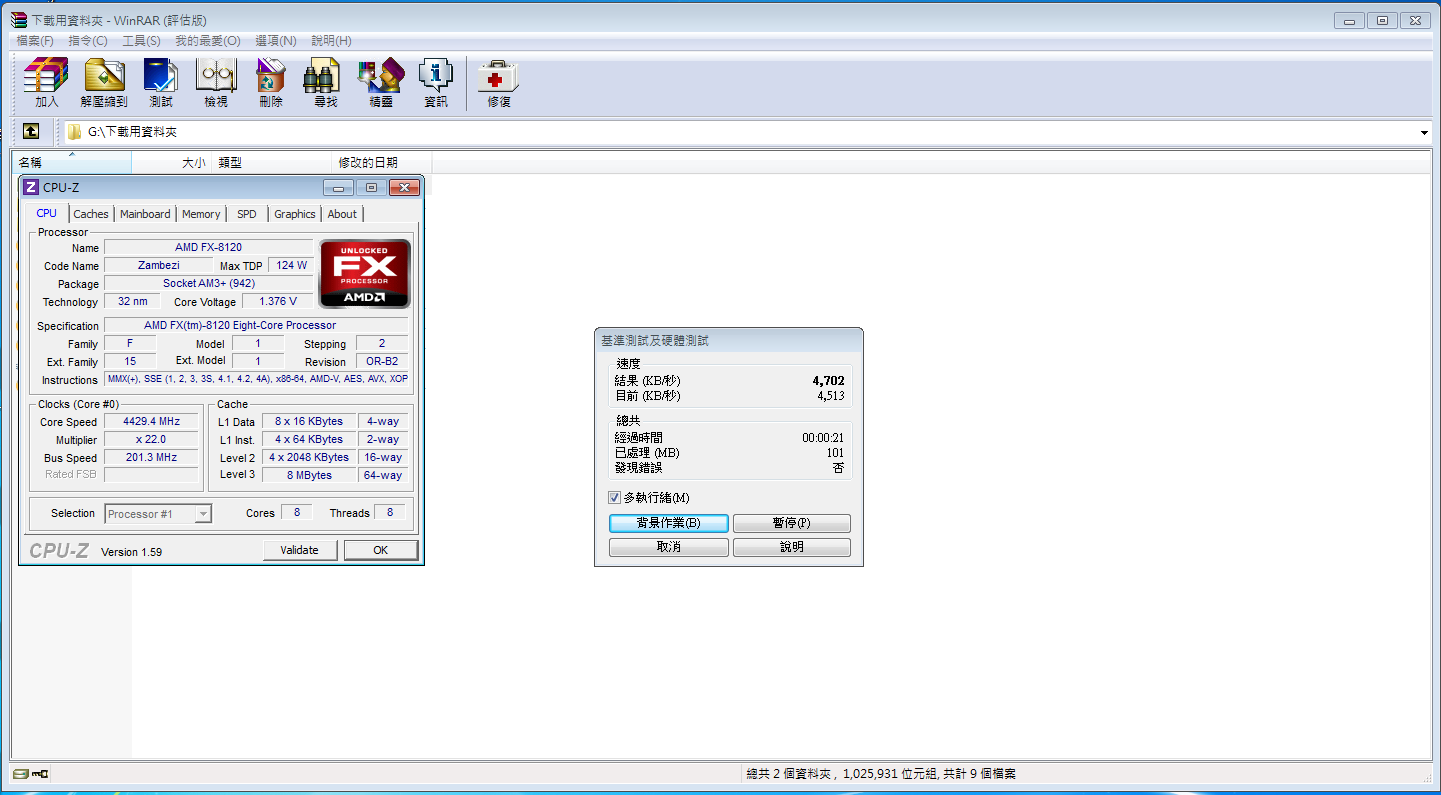1441x795 pixels.
Task: Open the Favorites (我的最愛) menu
Action: coord(208,41)
